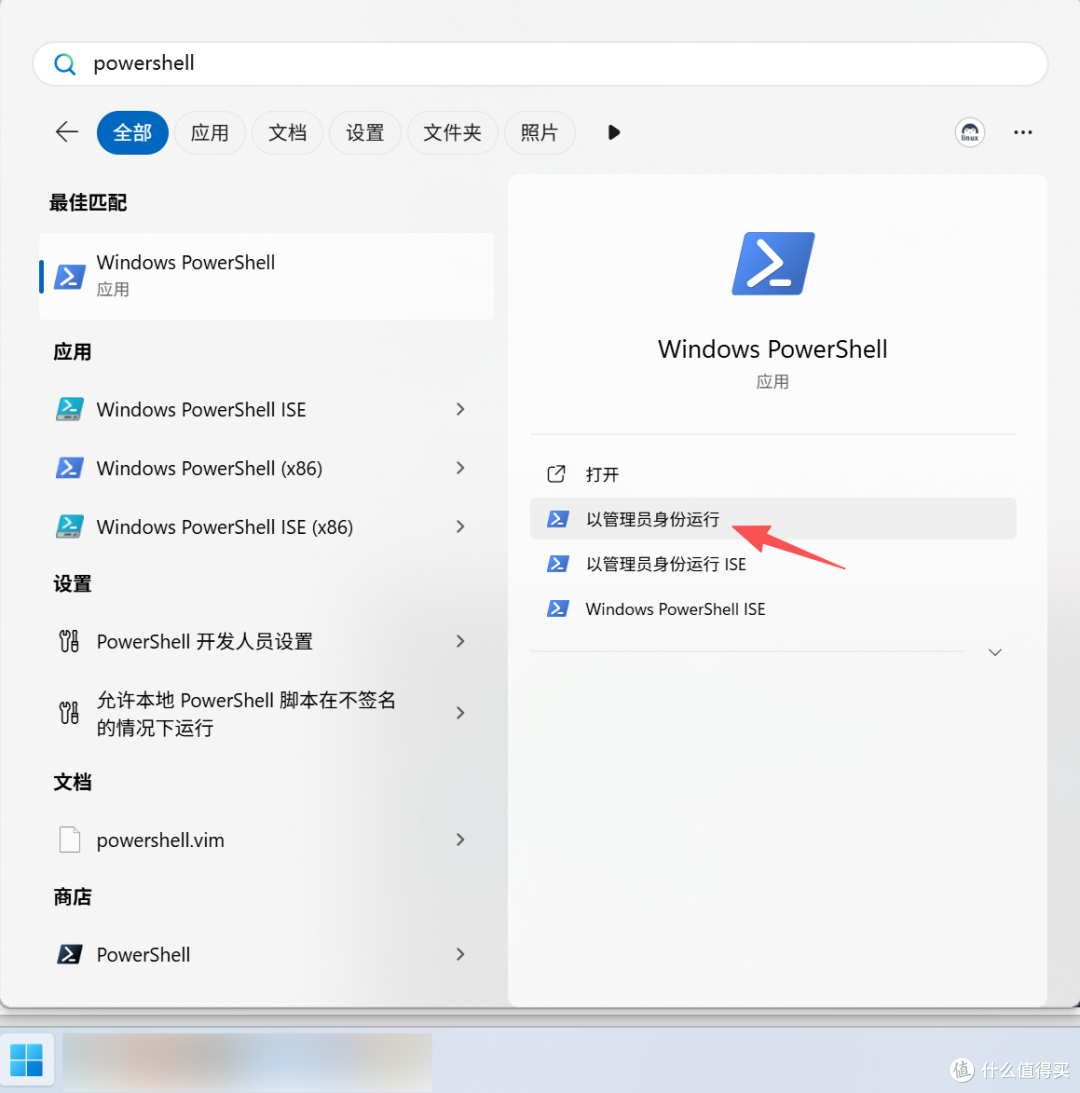
Task: Click the Windows PowerShell ISE (x86) icon
Action: (x=70, y=526)
